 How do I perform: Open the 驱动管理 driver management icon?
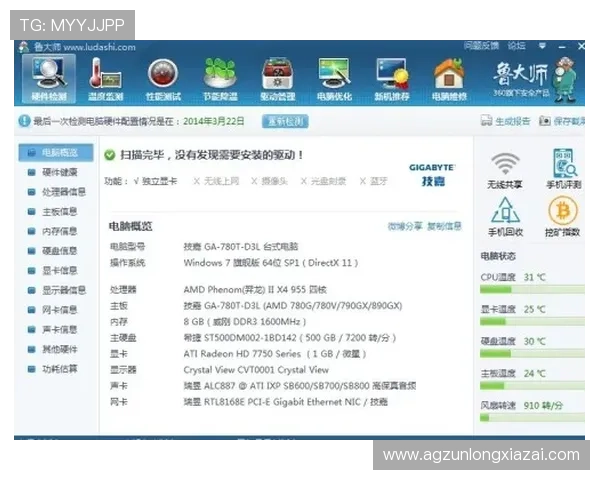pyautogui.click(x=277, y=79)
